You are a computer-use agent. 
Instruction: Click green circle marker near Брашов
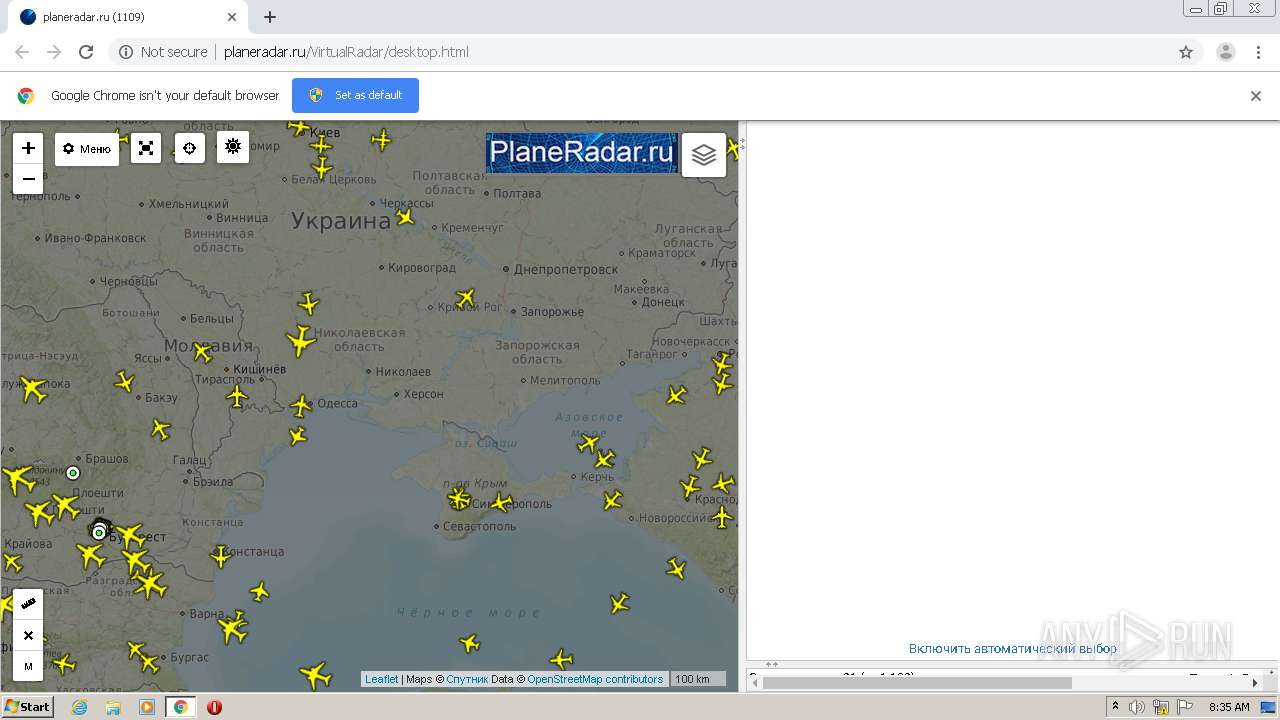73,473
